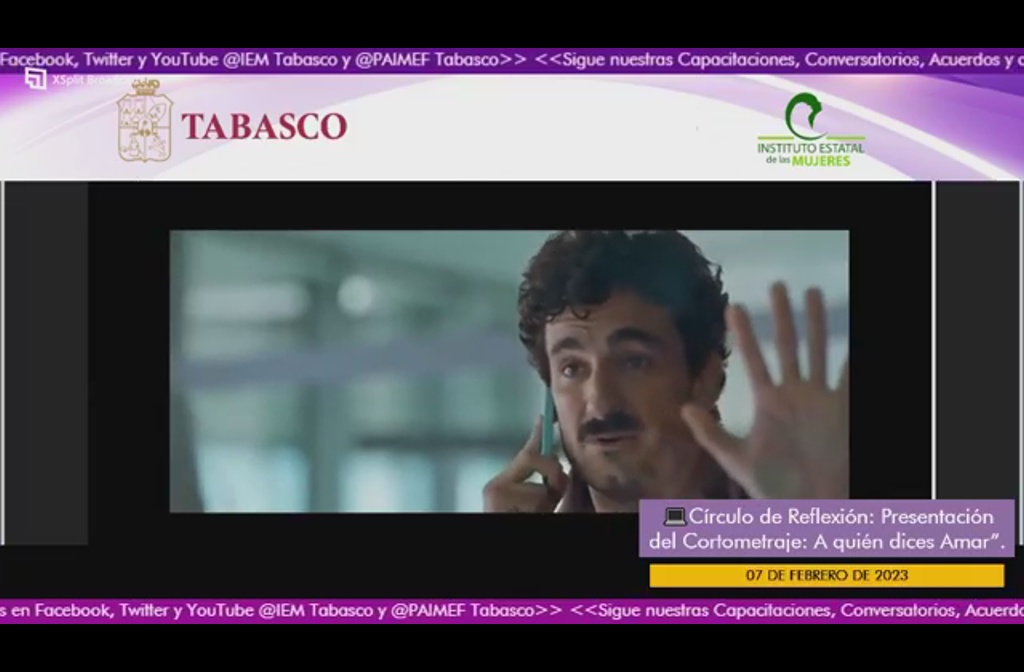The height and width of the screenshot is (672, 1024).
Task: Click the laptop emoji before the event title
Action: point(676,518)
